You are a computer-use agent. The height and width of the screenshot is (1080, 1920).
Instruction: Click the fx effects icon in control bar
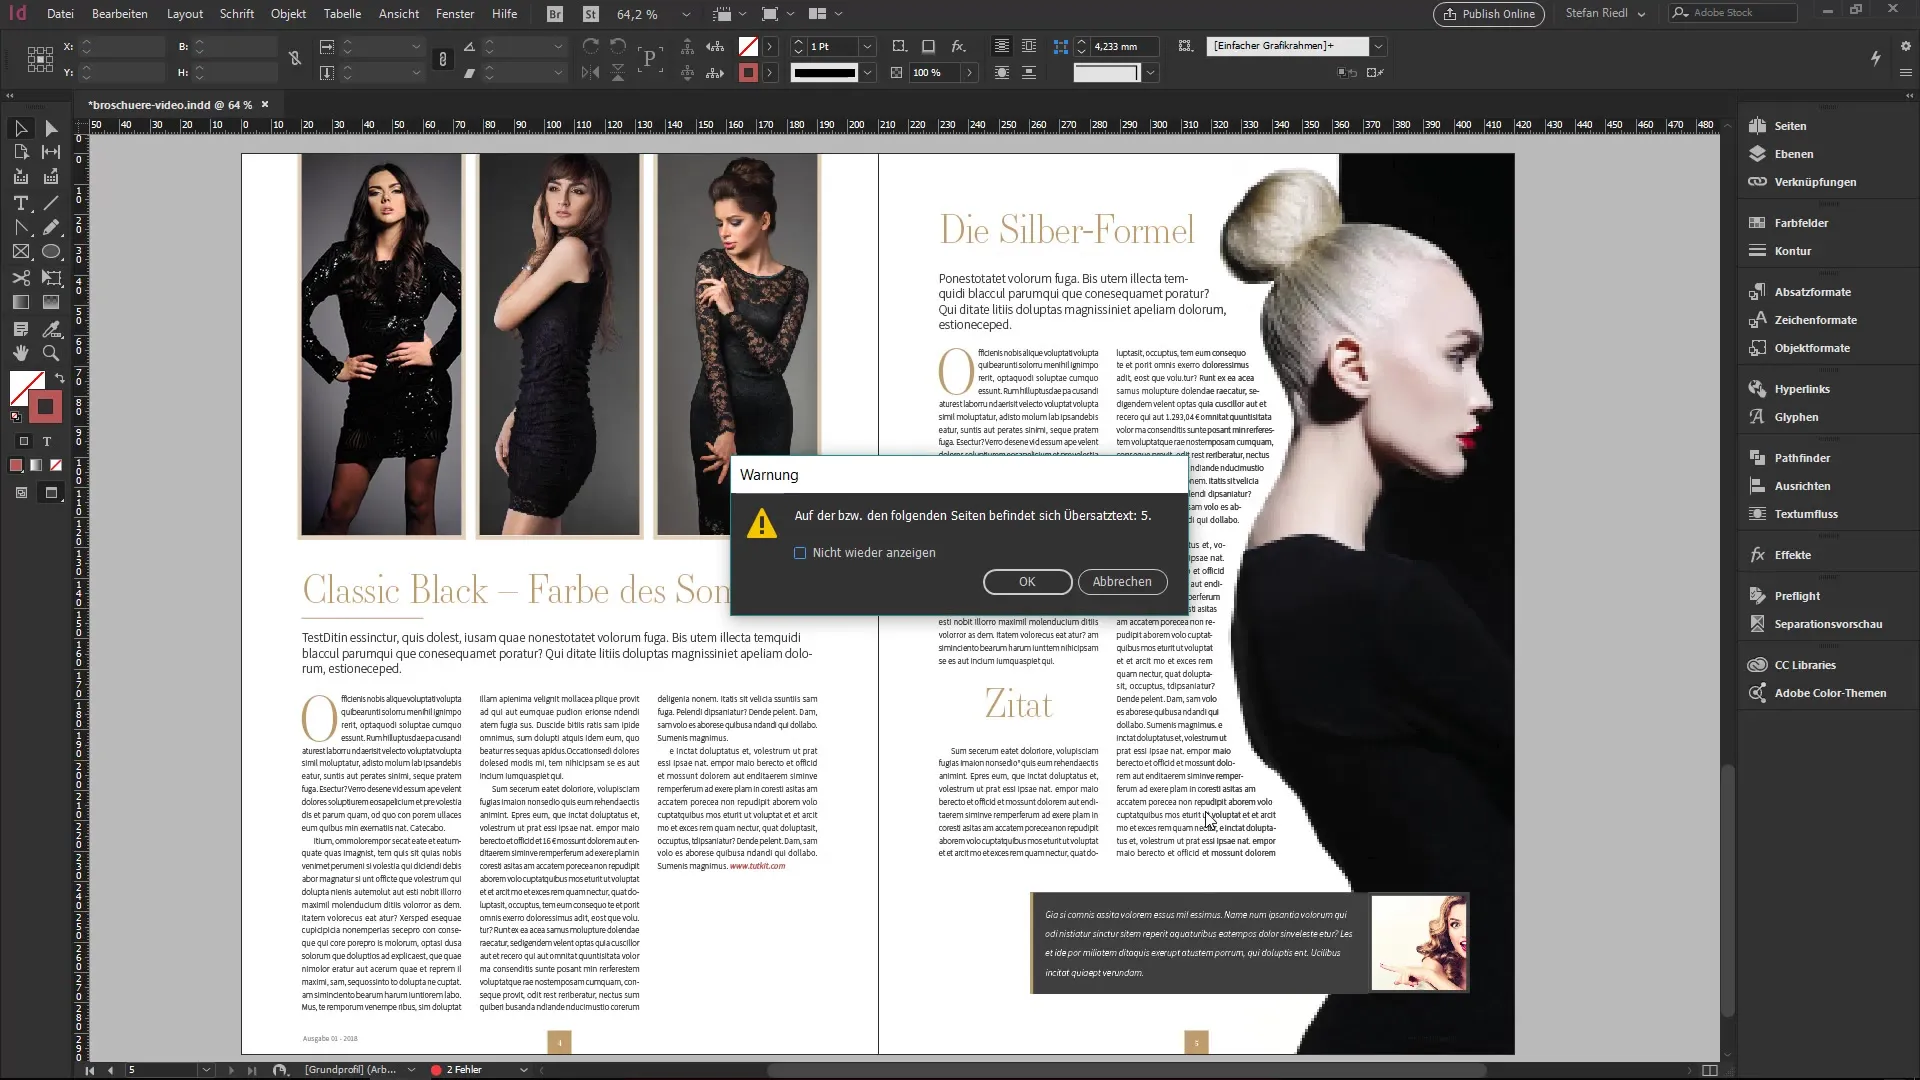click(958, 46)
